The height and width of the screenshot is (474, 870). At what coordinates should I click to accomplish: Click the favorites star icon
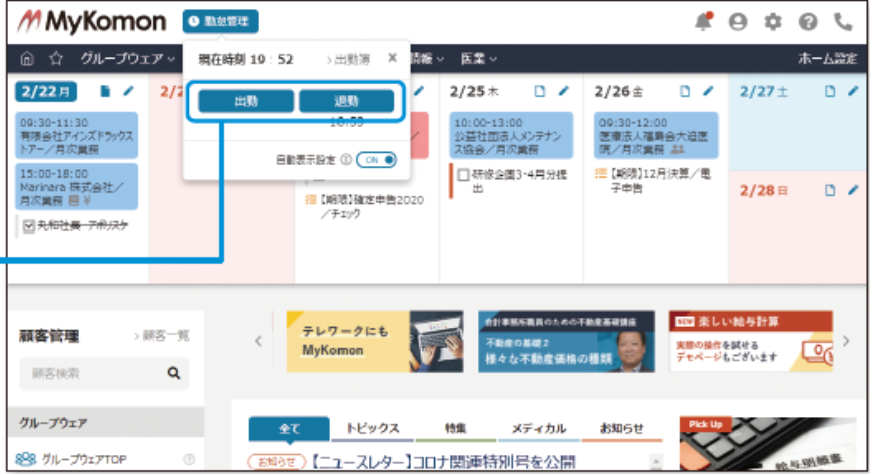click(56, 59)
